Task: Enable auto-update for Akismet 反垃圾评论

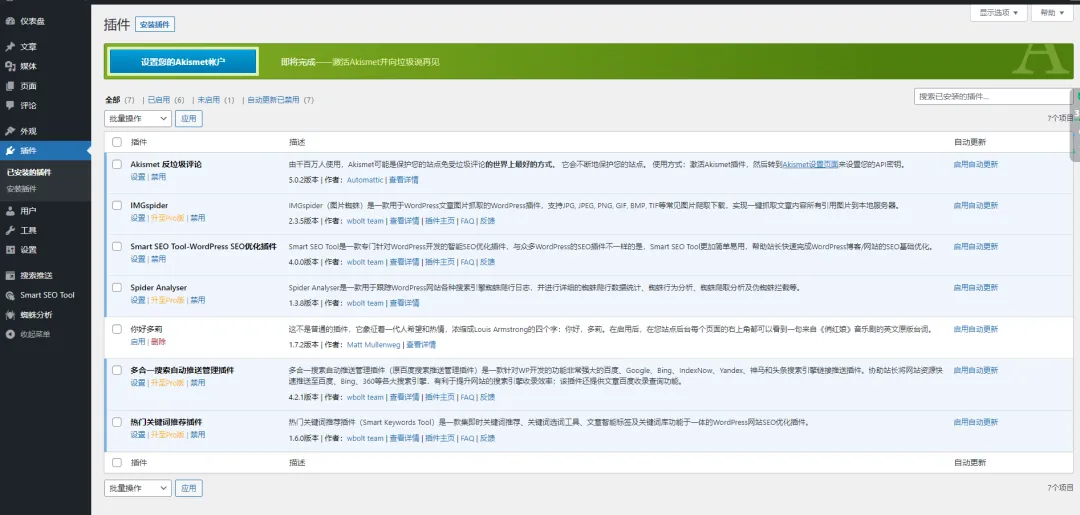Action: pos(975,165)
